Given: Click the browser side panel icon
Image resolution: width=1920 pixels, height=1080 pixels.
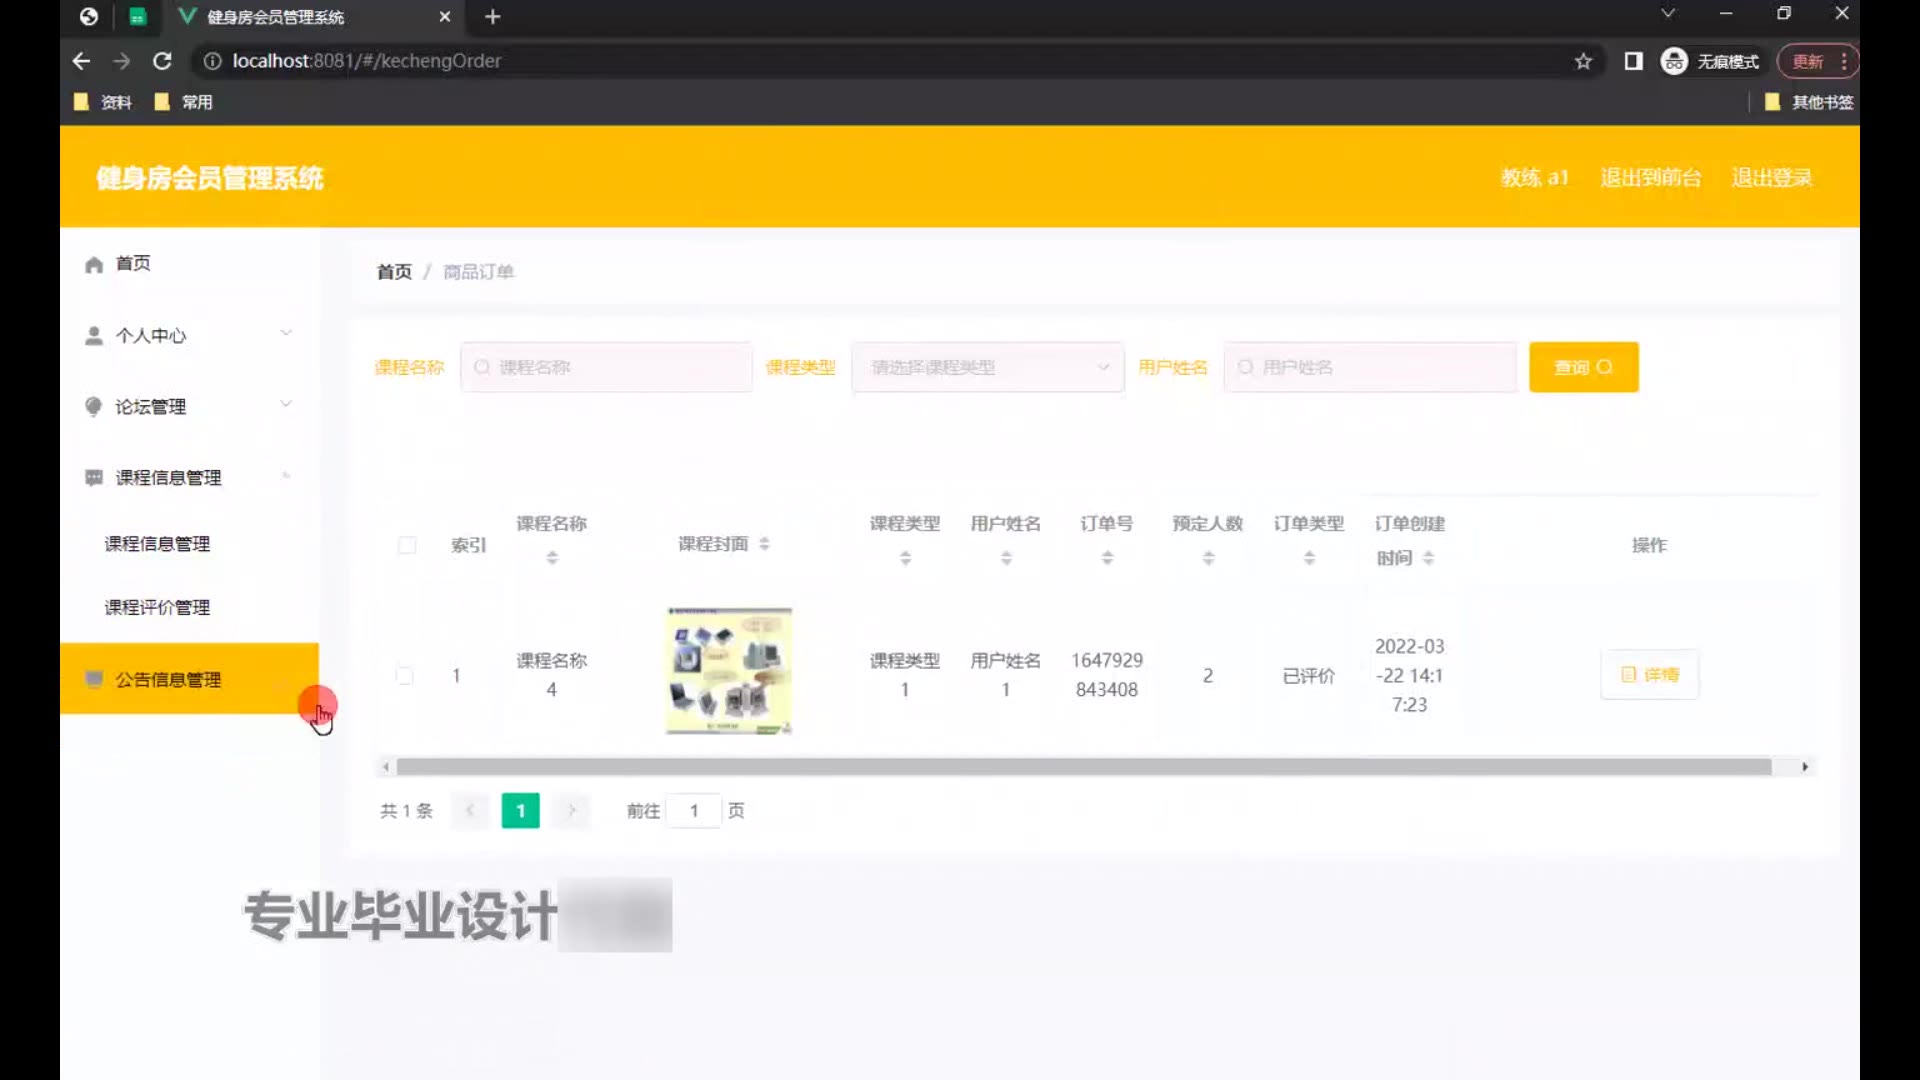Looking at the screenshot, I should (x=1633, y=62).
